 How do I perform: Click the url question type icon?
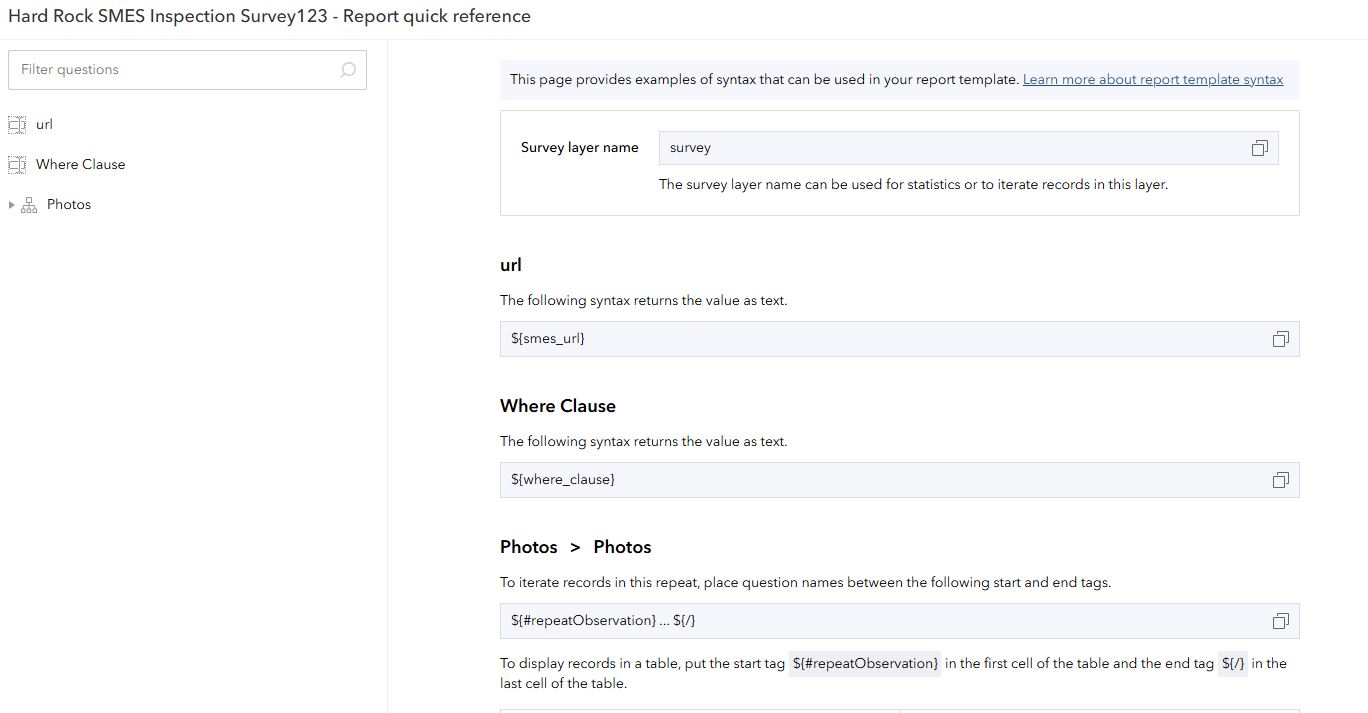16,125
